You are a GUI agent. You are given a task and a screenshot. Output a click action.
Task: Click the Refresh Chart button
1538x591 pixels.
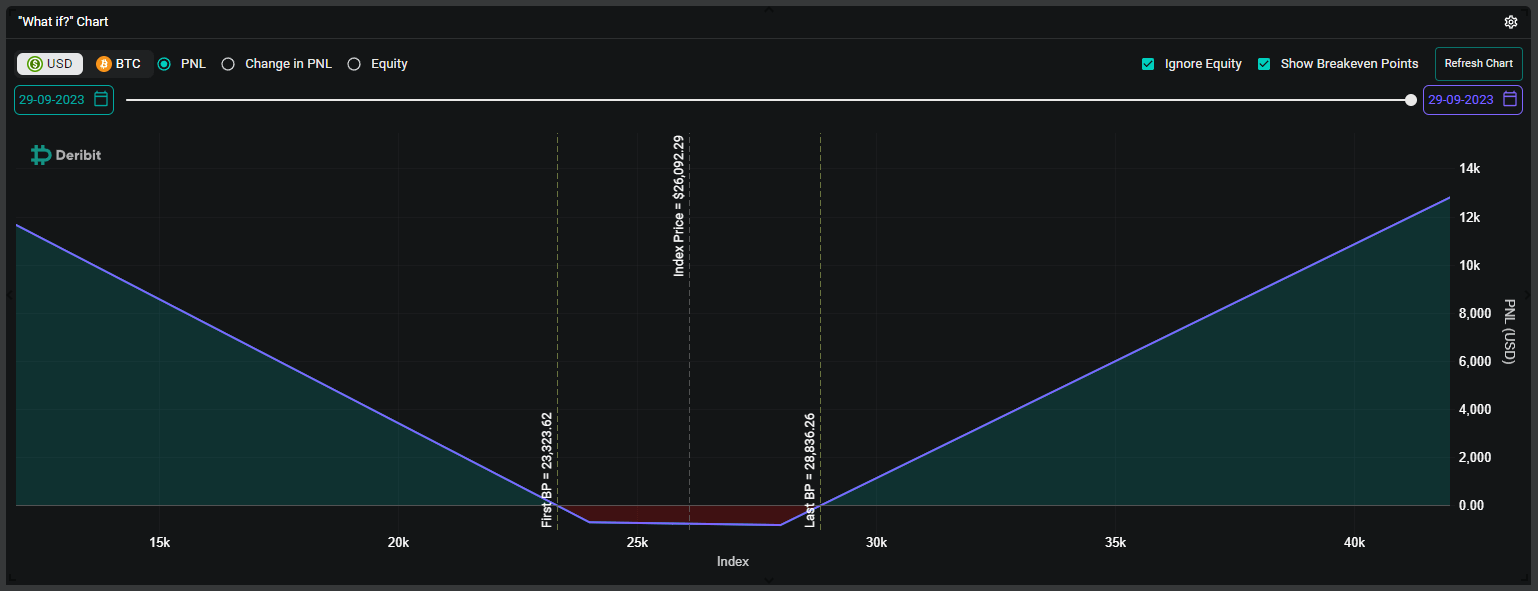[1478, 63]
